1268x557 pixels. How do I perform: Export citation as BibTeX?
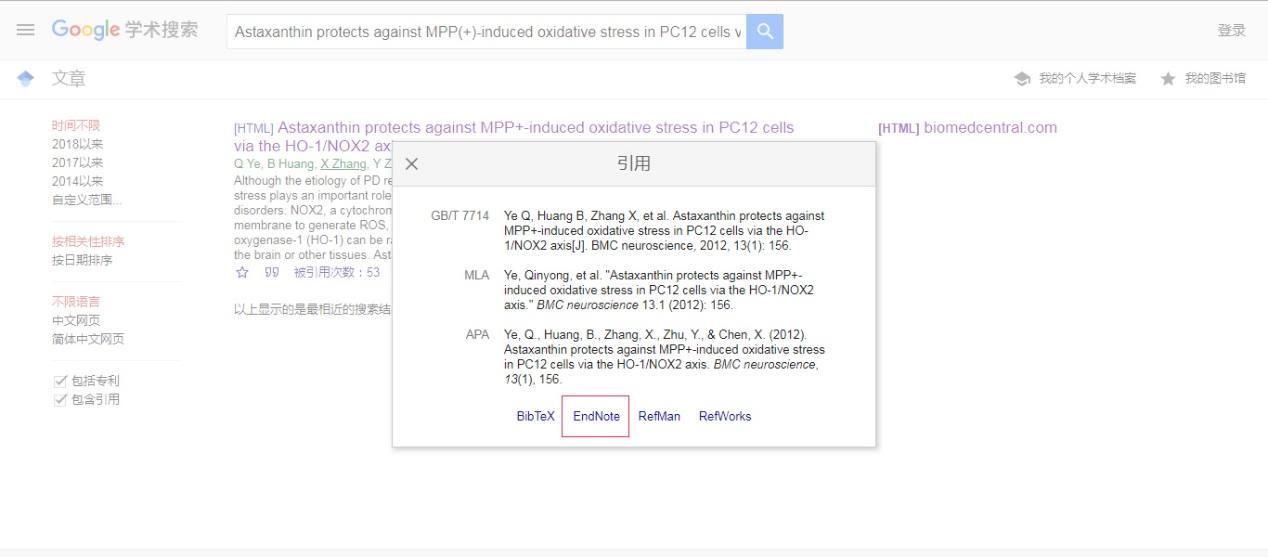pyautogui.click(x=535, y=416)
